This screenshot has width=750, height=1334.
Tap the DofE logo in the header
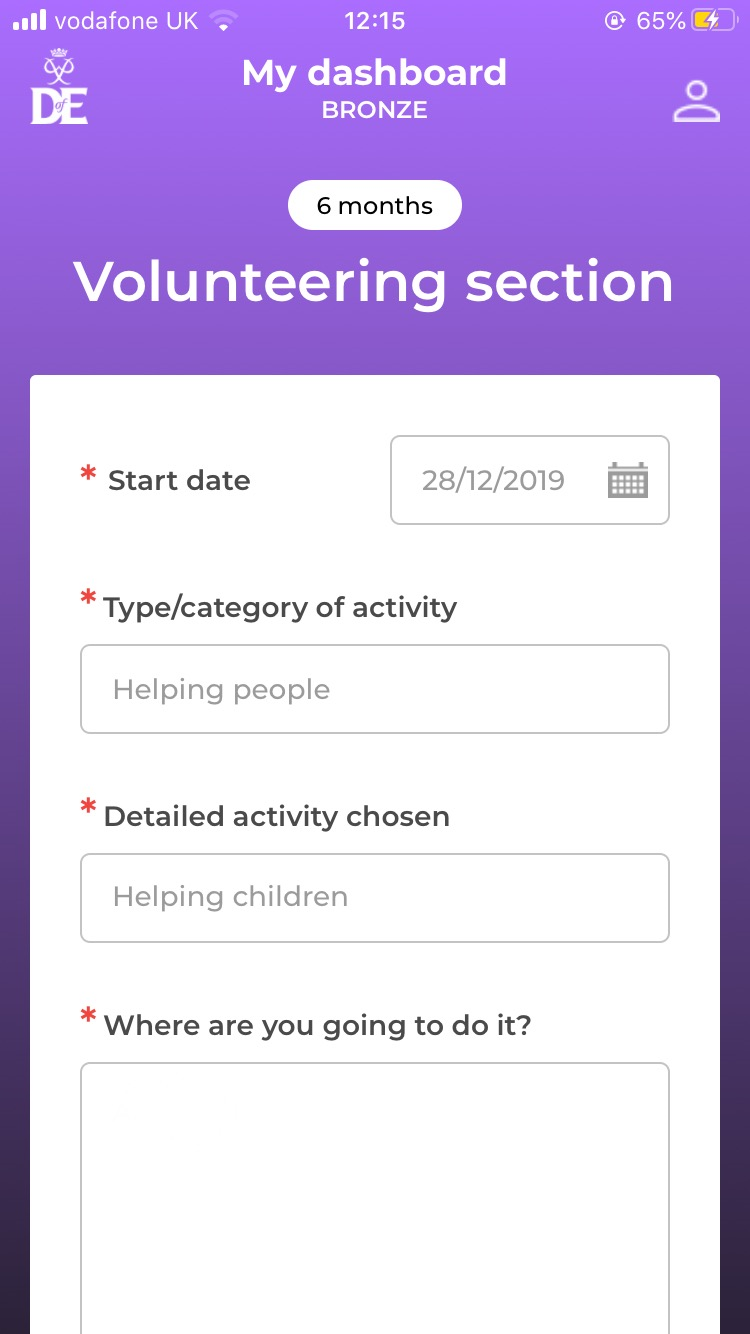[x=59, y=87]
